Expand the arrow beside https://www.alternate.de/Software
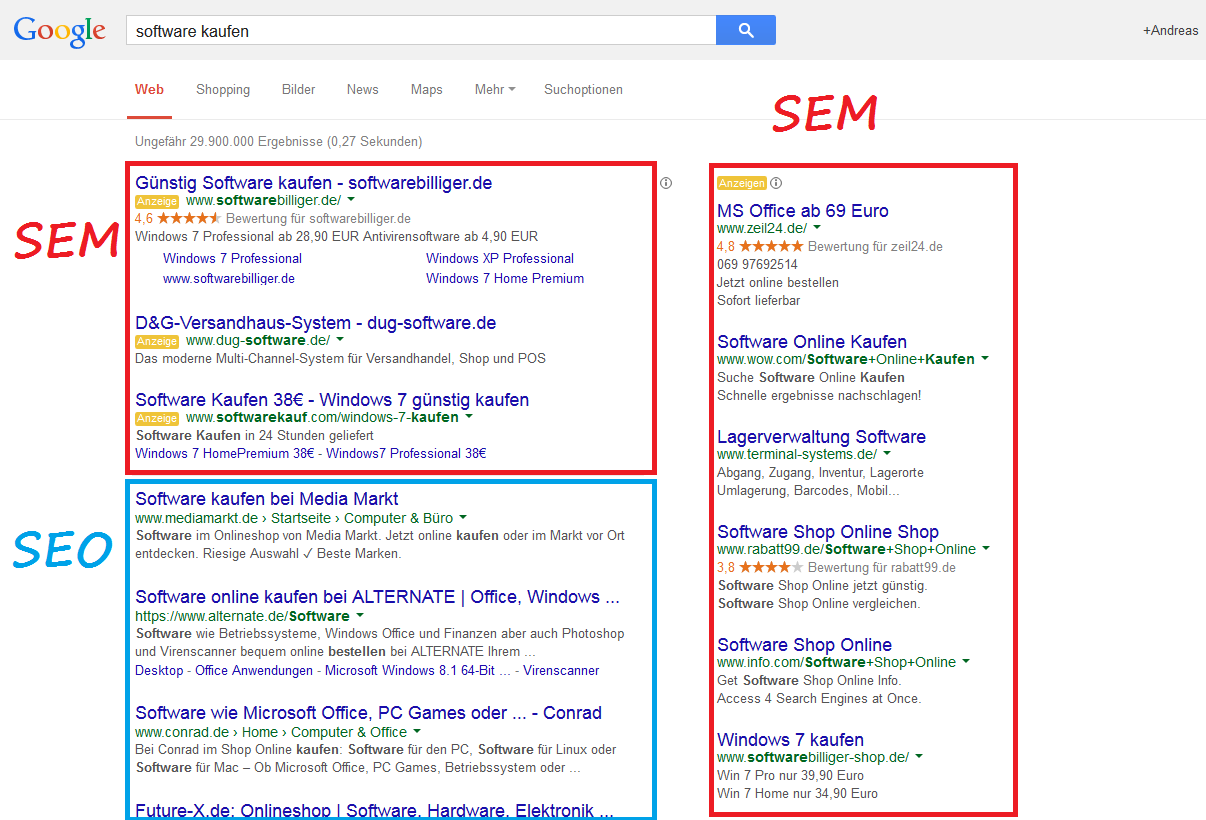 coord(360,616)
